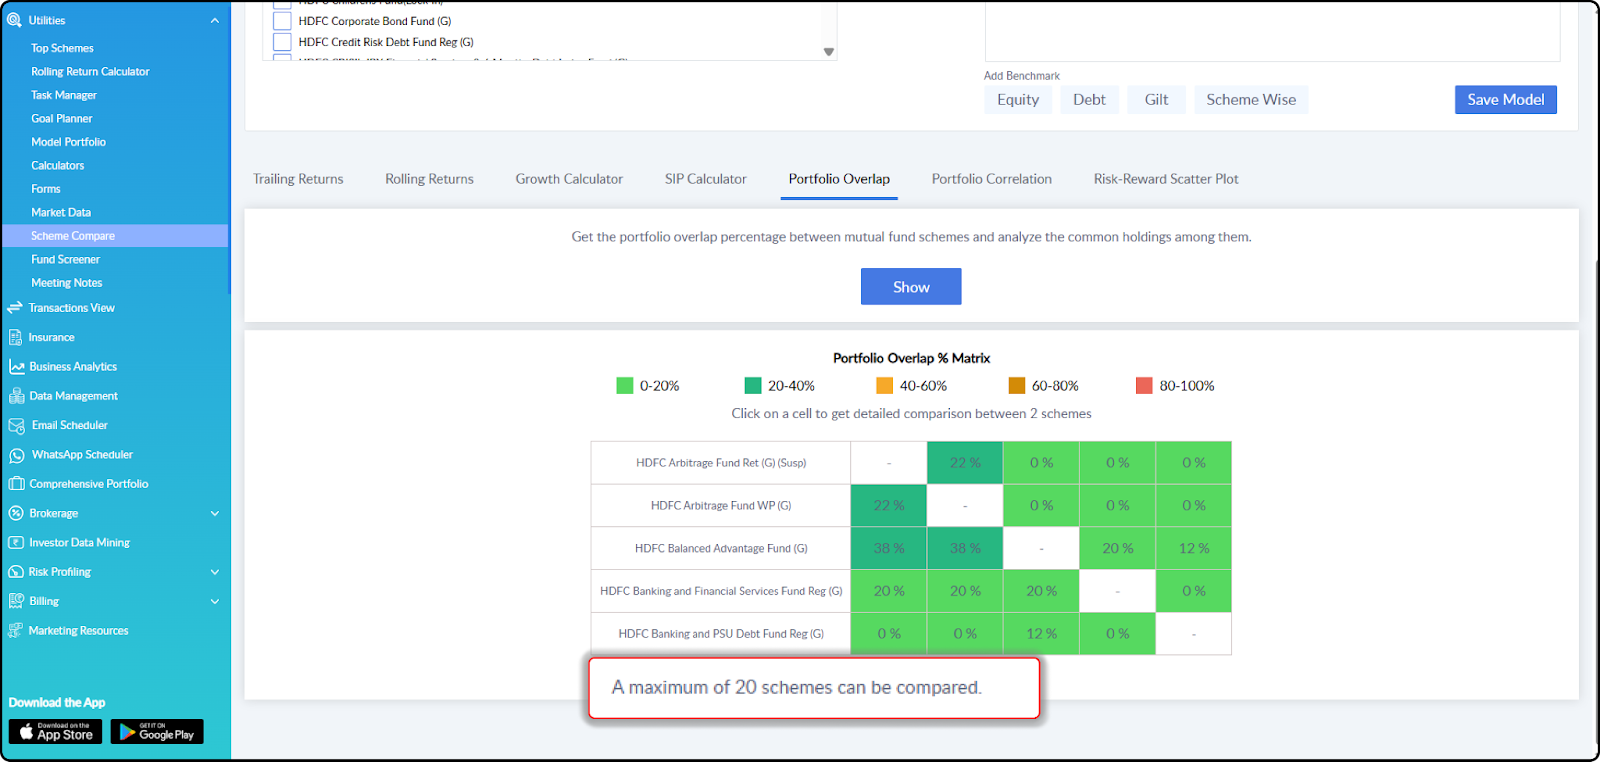The image size is (1600, 762).
Task: Tick the HDFC Credit Risk Debt Fund checkbox
Action: [282, 42]
